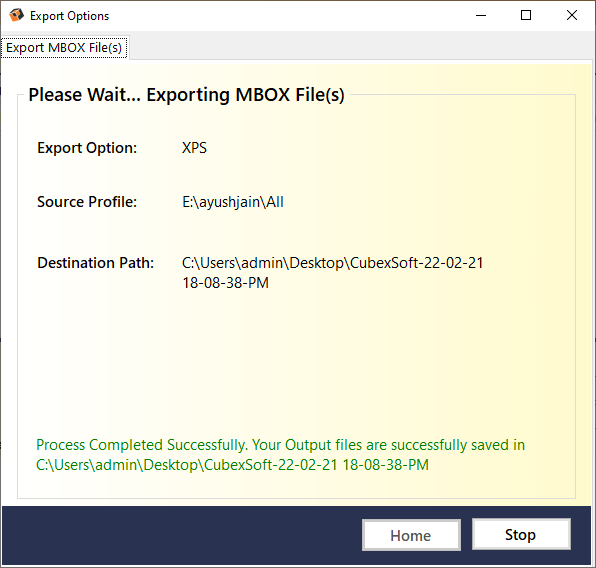This screenshot has width=596, height=568.
Task: Select the Export MBOX File(s) tab
Action: (x=64, y=48)
